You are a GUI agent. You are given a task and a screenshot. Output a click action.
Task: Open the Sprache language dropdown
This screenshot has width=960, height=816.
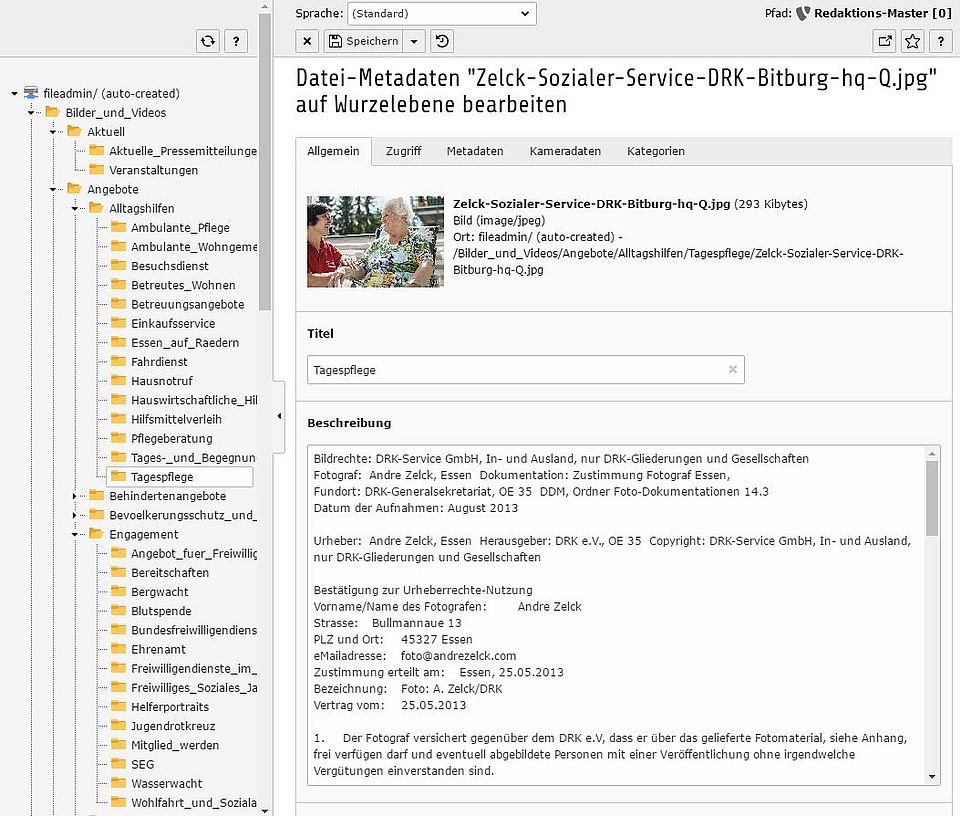coord(441,14)
